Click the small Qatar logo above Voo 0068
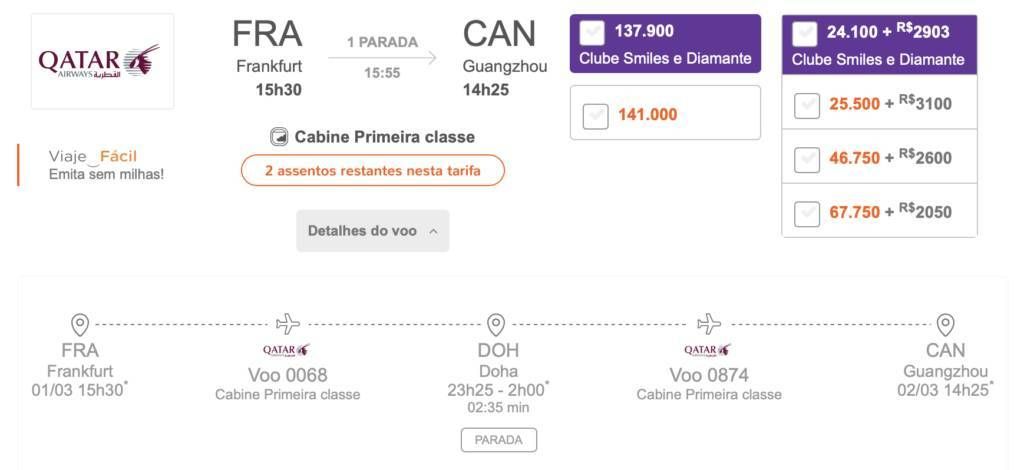The width and height of the screenshot is (1024, 470). (x=287, y=351)
